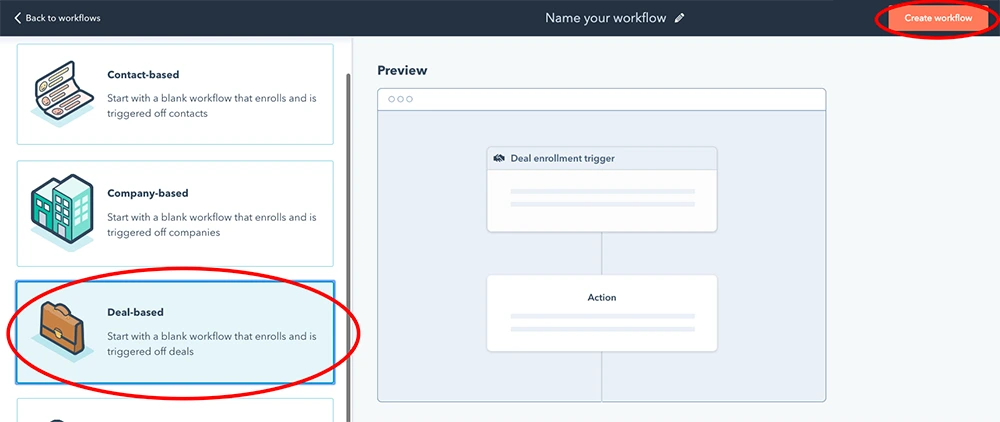This screenshot has height=422, width=1000.
Task: Select the Deal-based workflow card
Action: [175, 332]
